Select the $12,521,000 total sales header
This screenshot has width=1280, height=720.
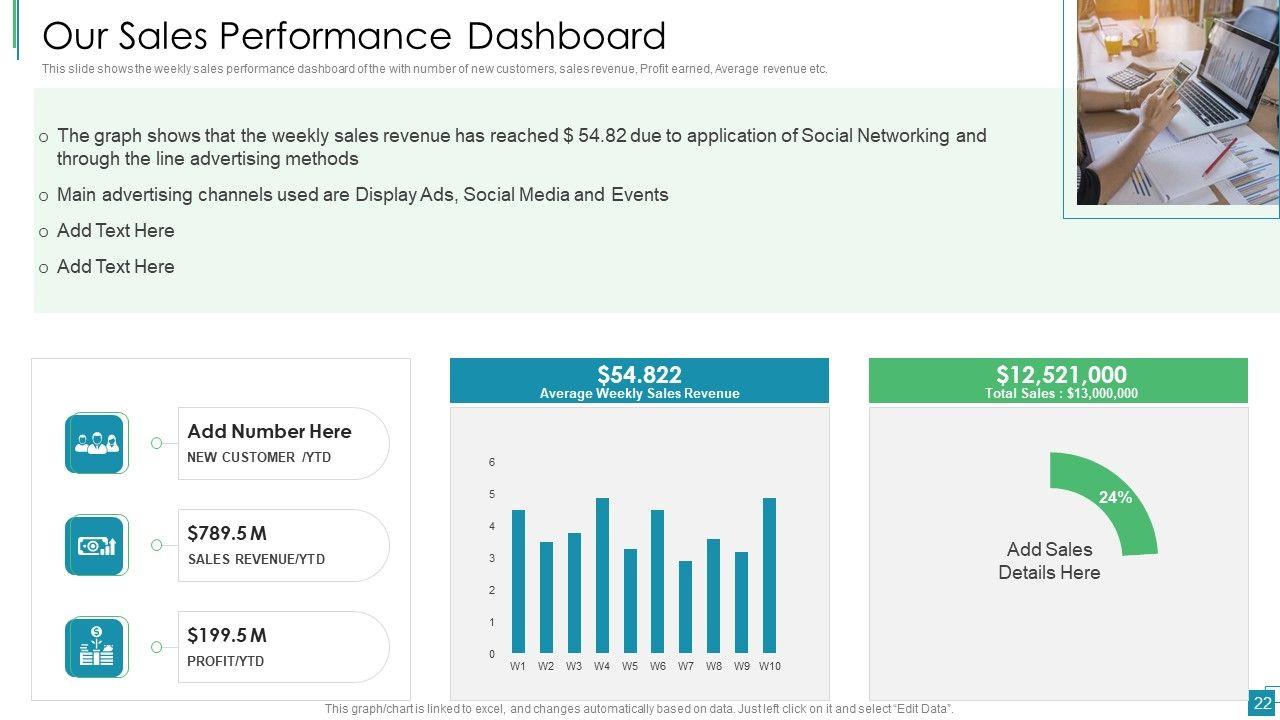[x=1060, y=375]
